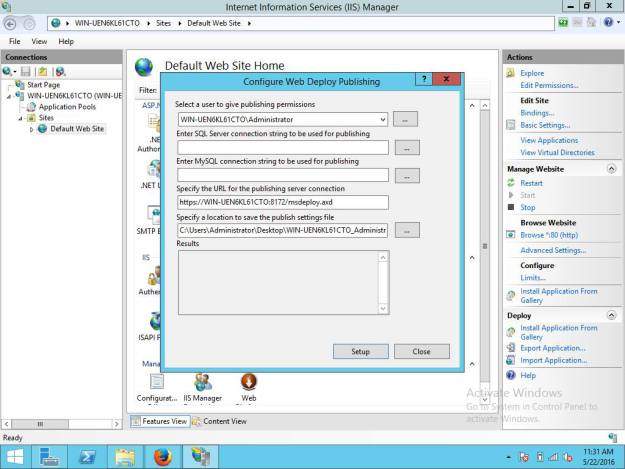
Task: Restart the website
Action: pos(531,183)
